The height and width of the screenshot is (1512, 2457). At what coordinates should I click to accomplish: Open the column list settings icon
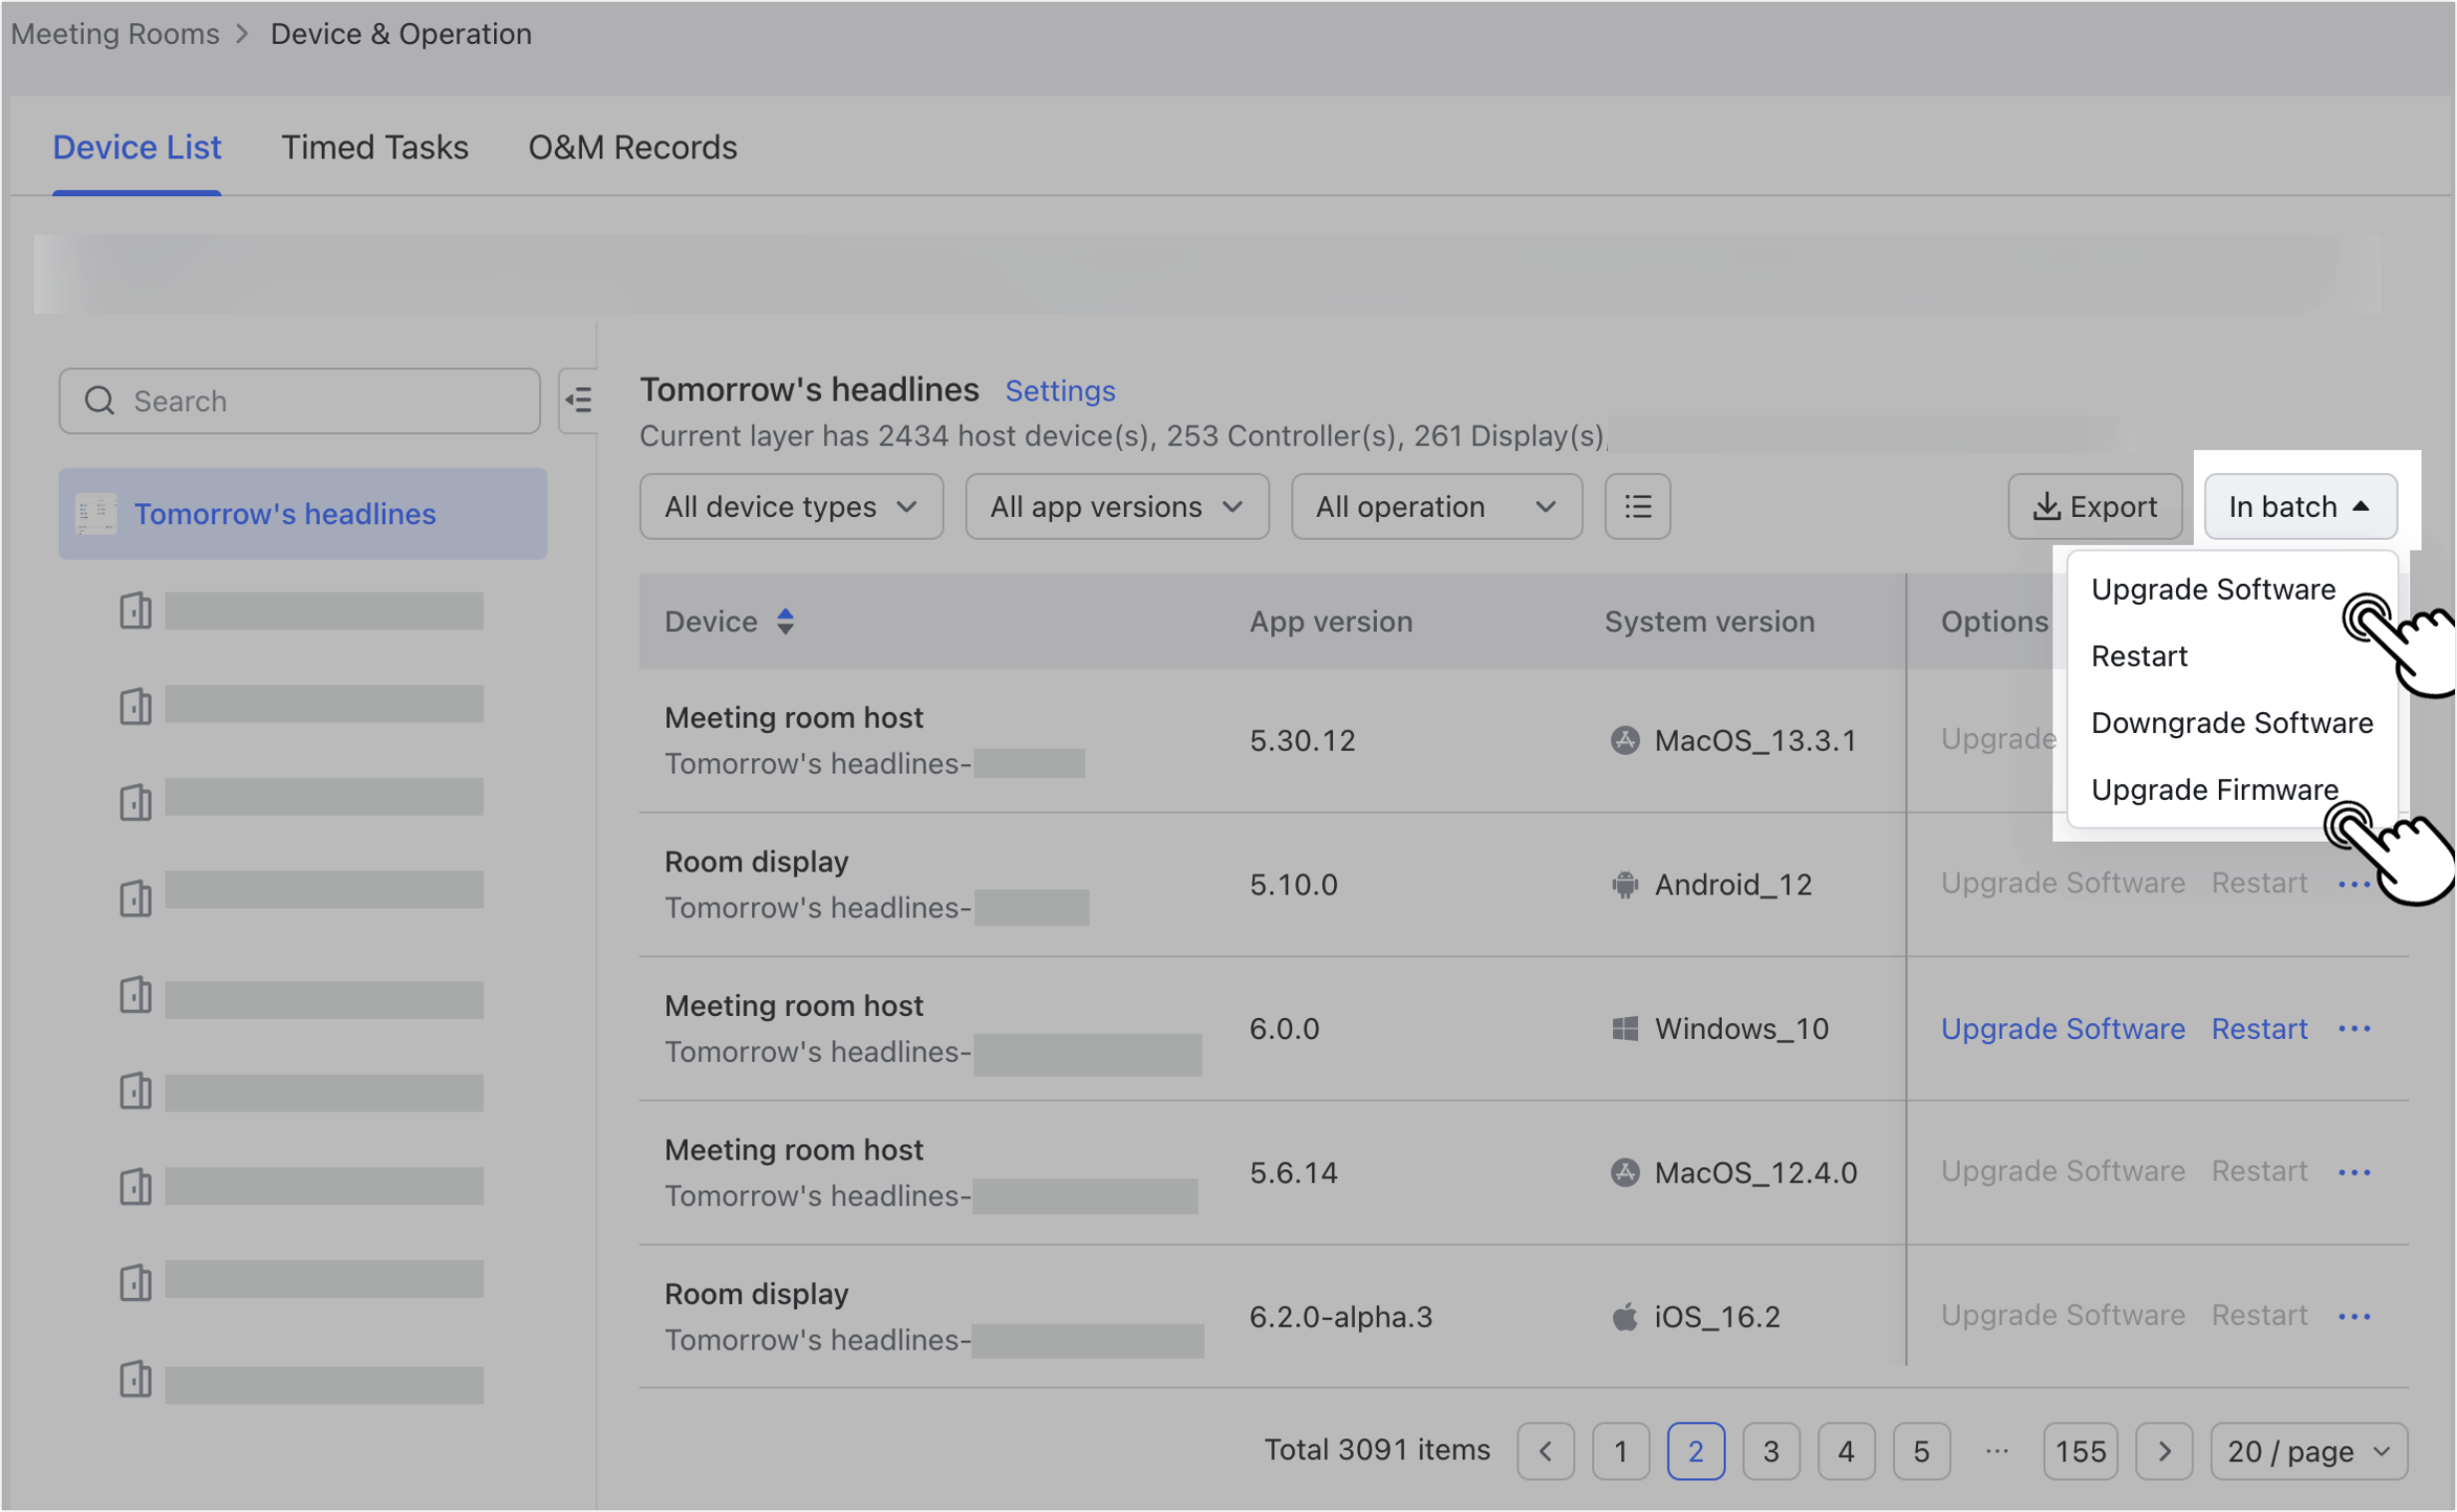coord(1637,506)
